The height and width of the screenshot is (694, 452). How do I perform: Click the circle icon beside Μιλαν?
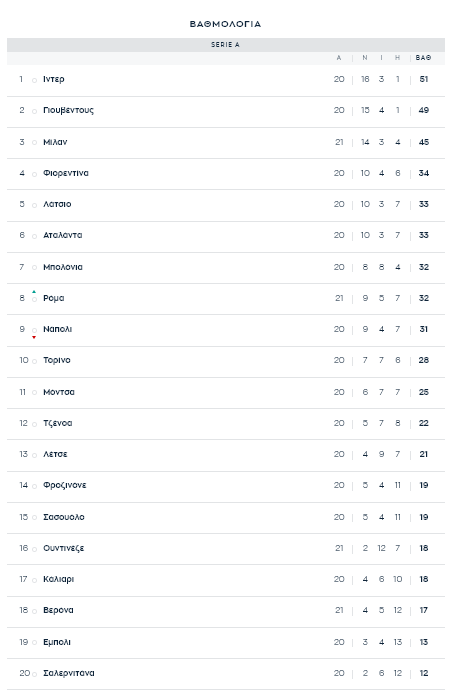coord(34,143)
